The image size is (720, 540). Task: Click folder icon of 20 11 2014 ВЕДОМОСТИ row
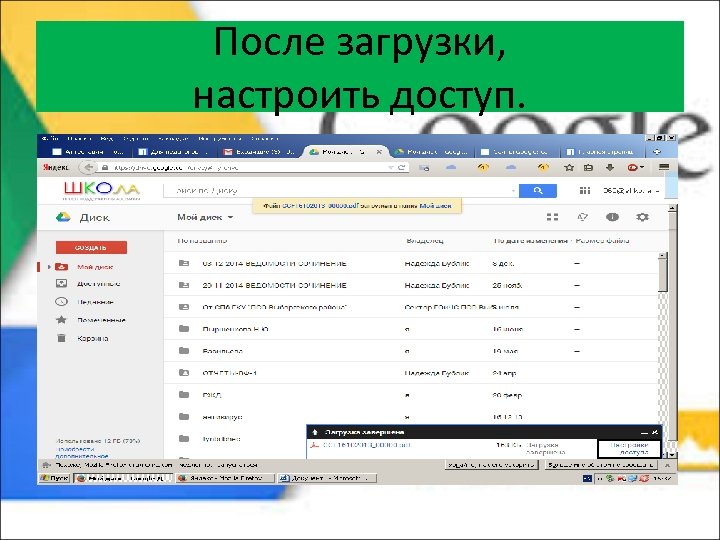[184, 285]
